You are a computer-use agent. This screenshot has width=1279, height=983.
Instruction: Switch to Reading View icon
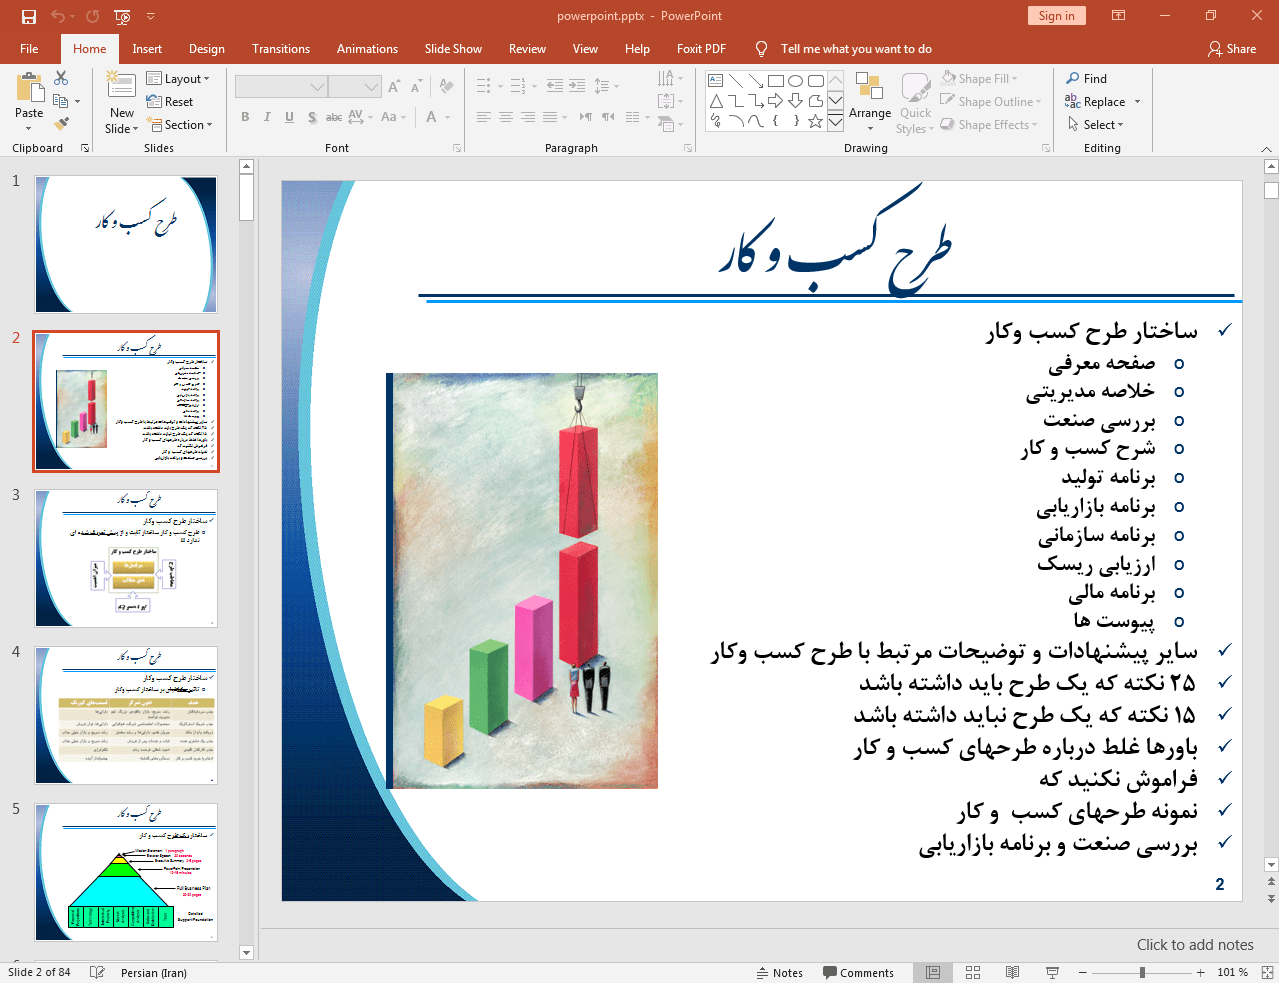point(1012,972)
